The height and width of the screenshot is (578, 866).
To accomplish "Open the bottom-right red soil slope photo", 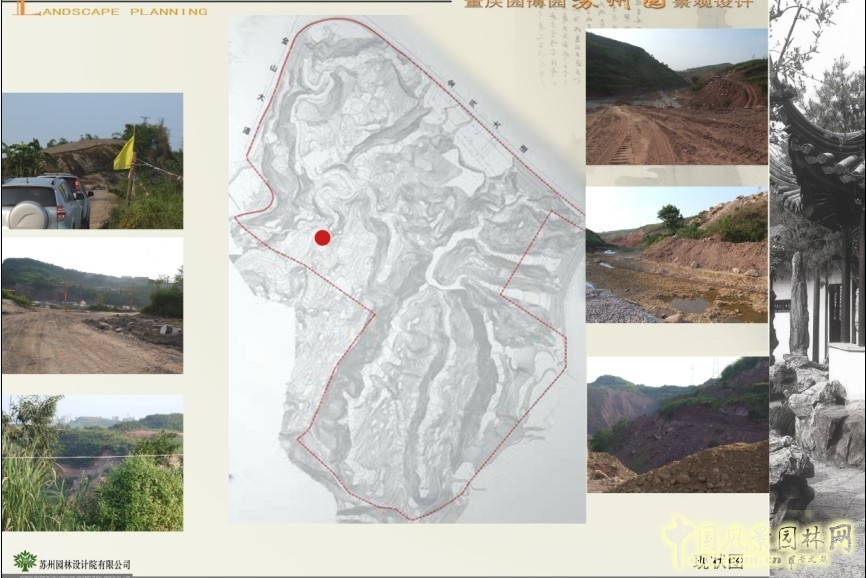I will [676, 425].
